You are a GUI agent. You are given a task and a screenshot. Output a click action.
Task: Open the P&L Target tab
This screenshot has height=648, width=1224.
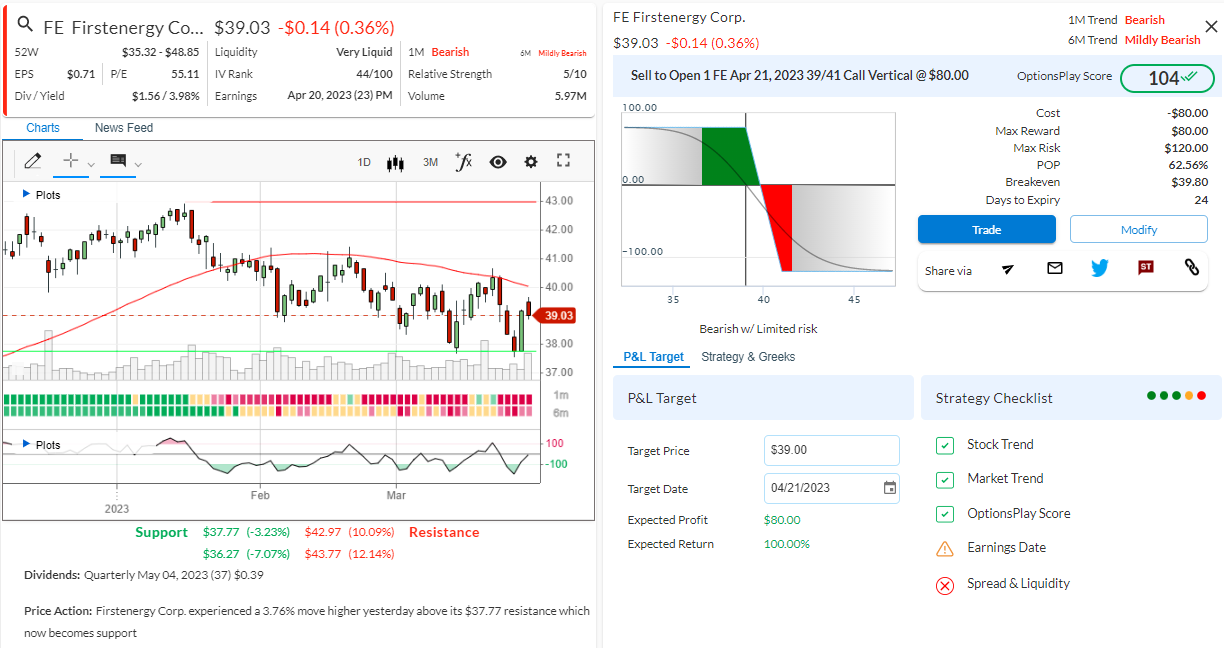[x=654, y=357]
